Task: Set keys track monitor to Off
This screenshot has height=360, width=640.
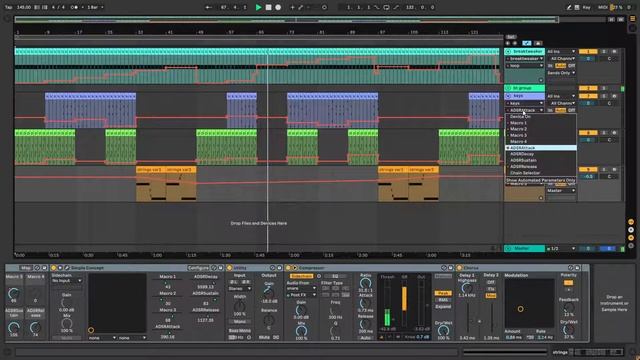Action: point(572,110)
